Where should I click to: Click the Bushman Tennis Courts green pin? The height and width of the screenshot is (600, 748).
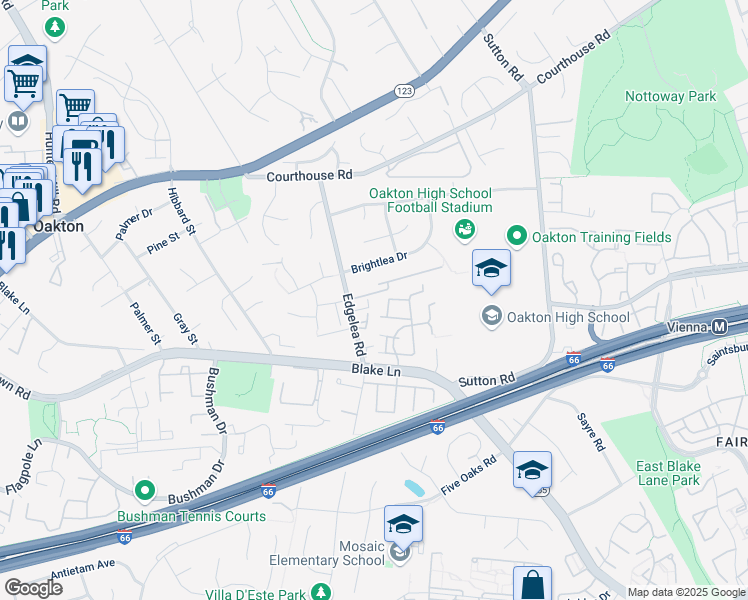(x=145, y=491)
